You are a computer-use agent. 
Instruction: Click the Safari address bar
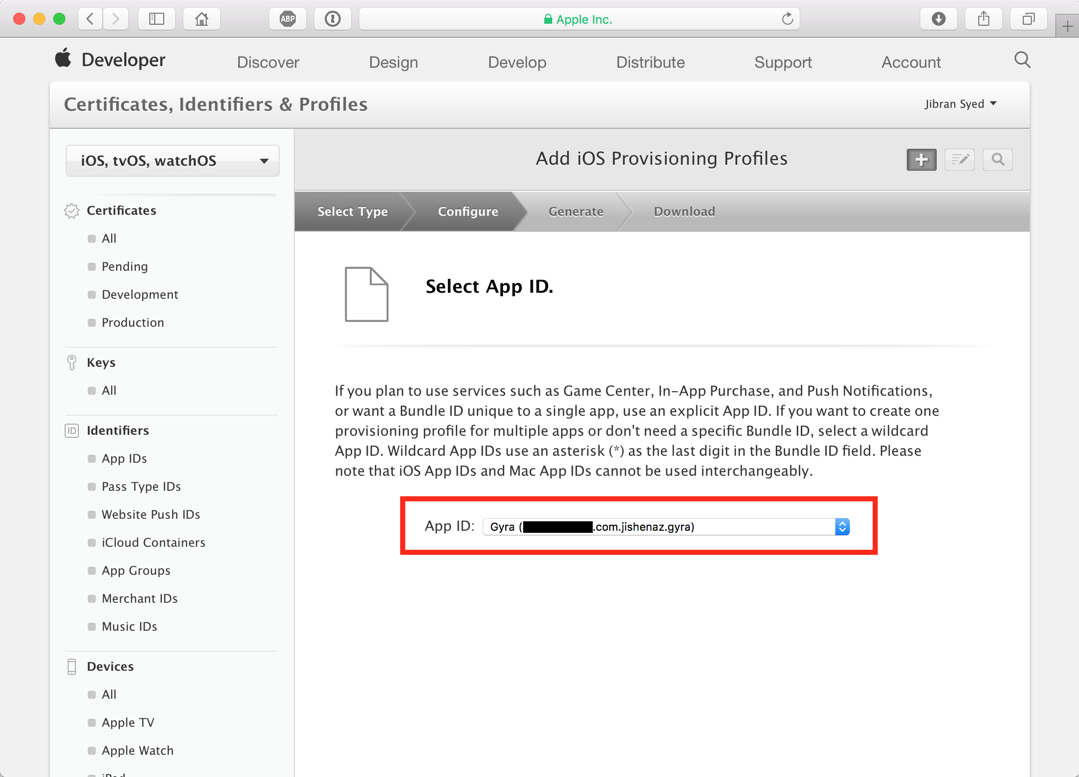pyautogui.click(x=579, y=19)
